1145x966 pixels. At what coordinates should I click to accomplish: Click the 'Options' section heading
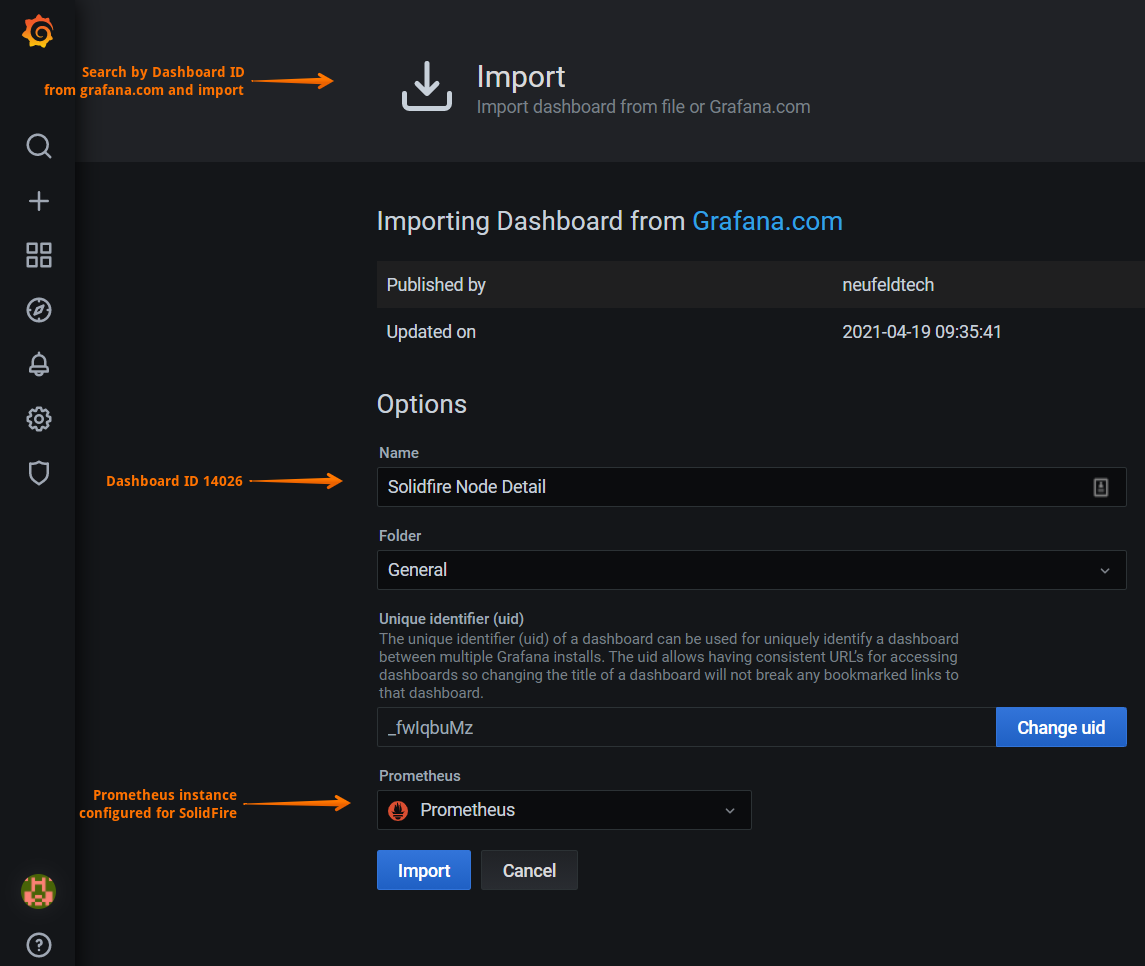point(421,404)
